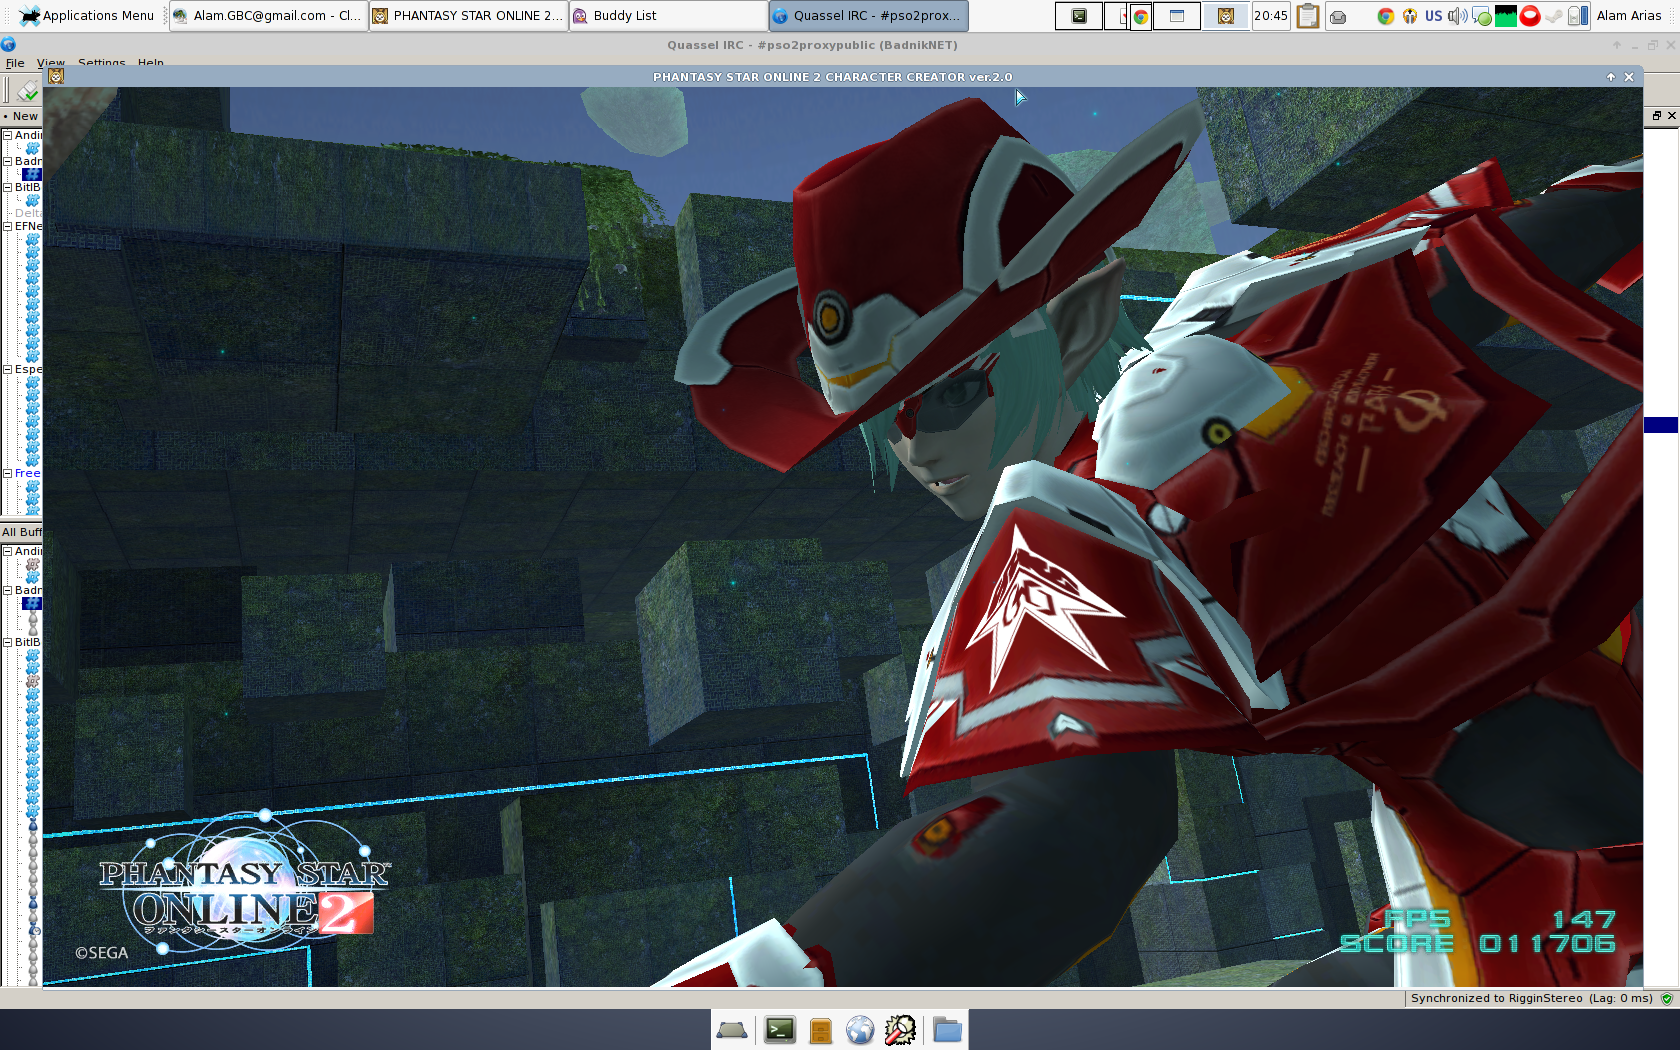1680x1050 pixels.
Task: Collapse the Andi network tree node
Action: (7, 135)
